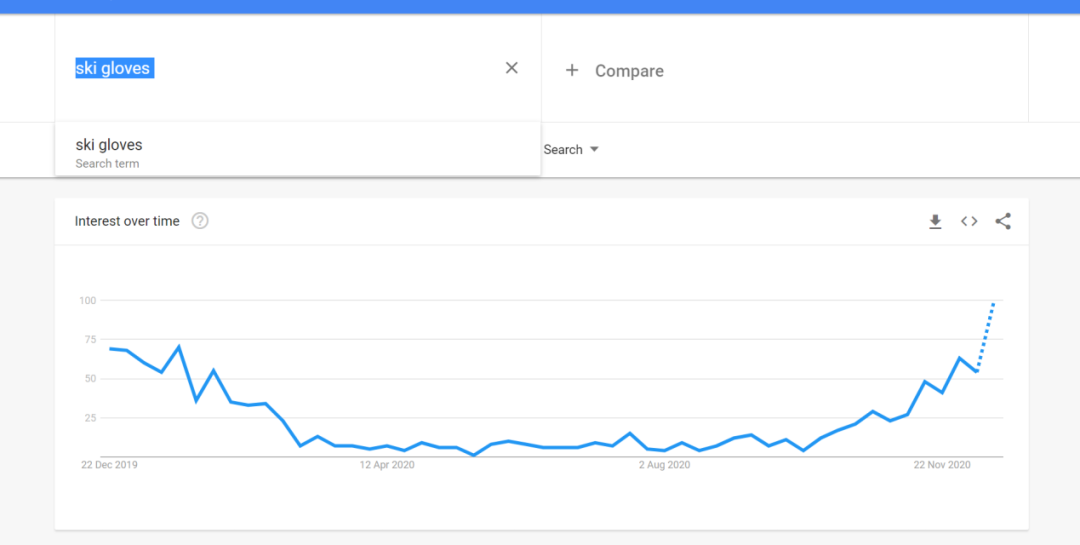Screen dimensions: 1080x545
Task: Expand the Search type dropdown arrow
Action: pyautogui.click(x=594, y=149)
